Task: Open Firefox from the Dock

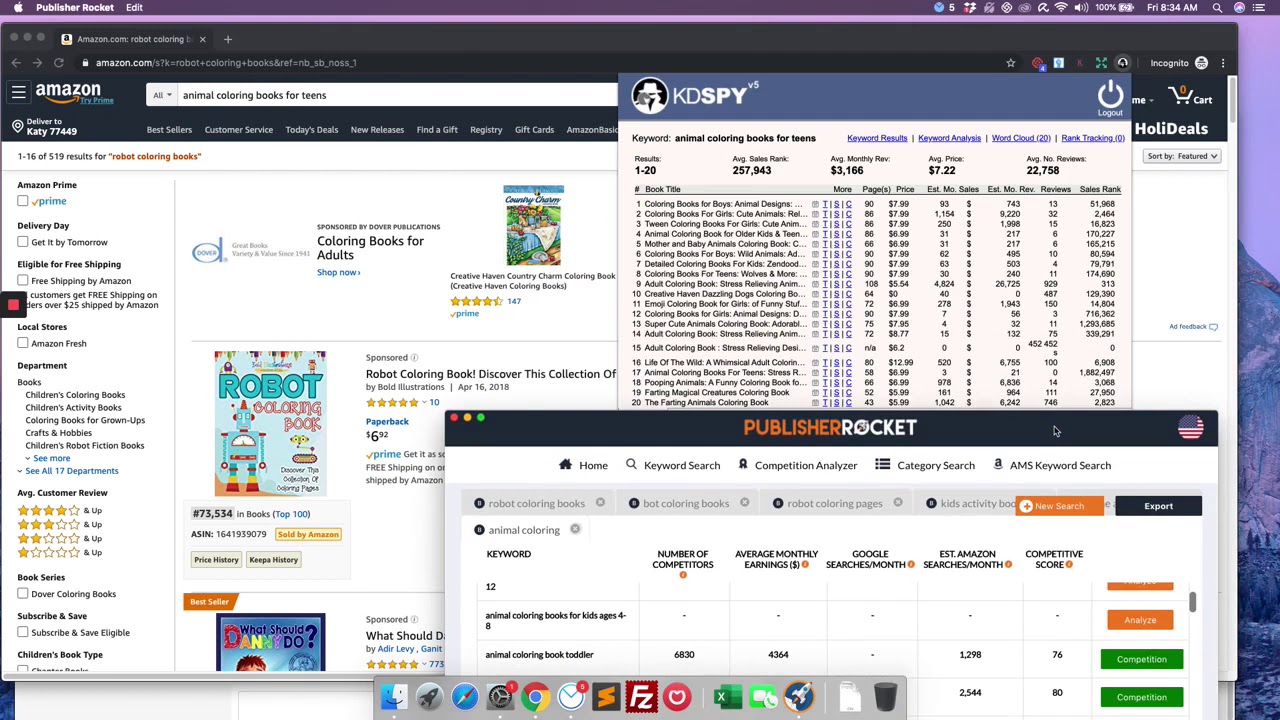Action: (x=677, y=695)
